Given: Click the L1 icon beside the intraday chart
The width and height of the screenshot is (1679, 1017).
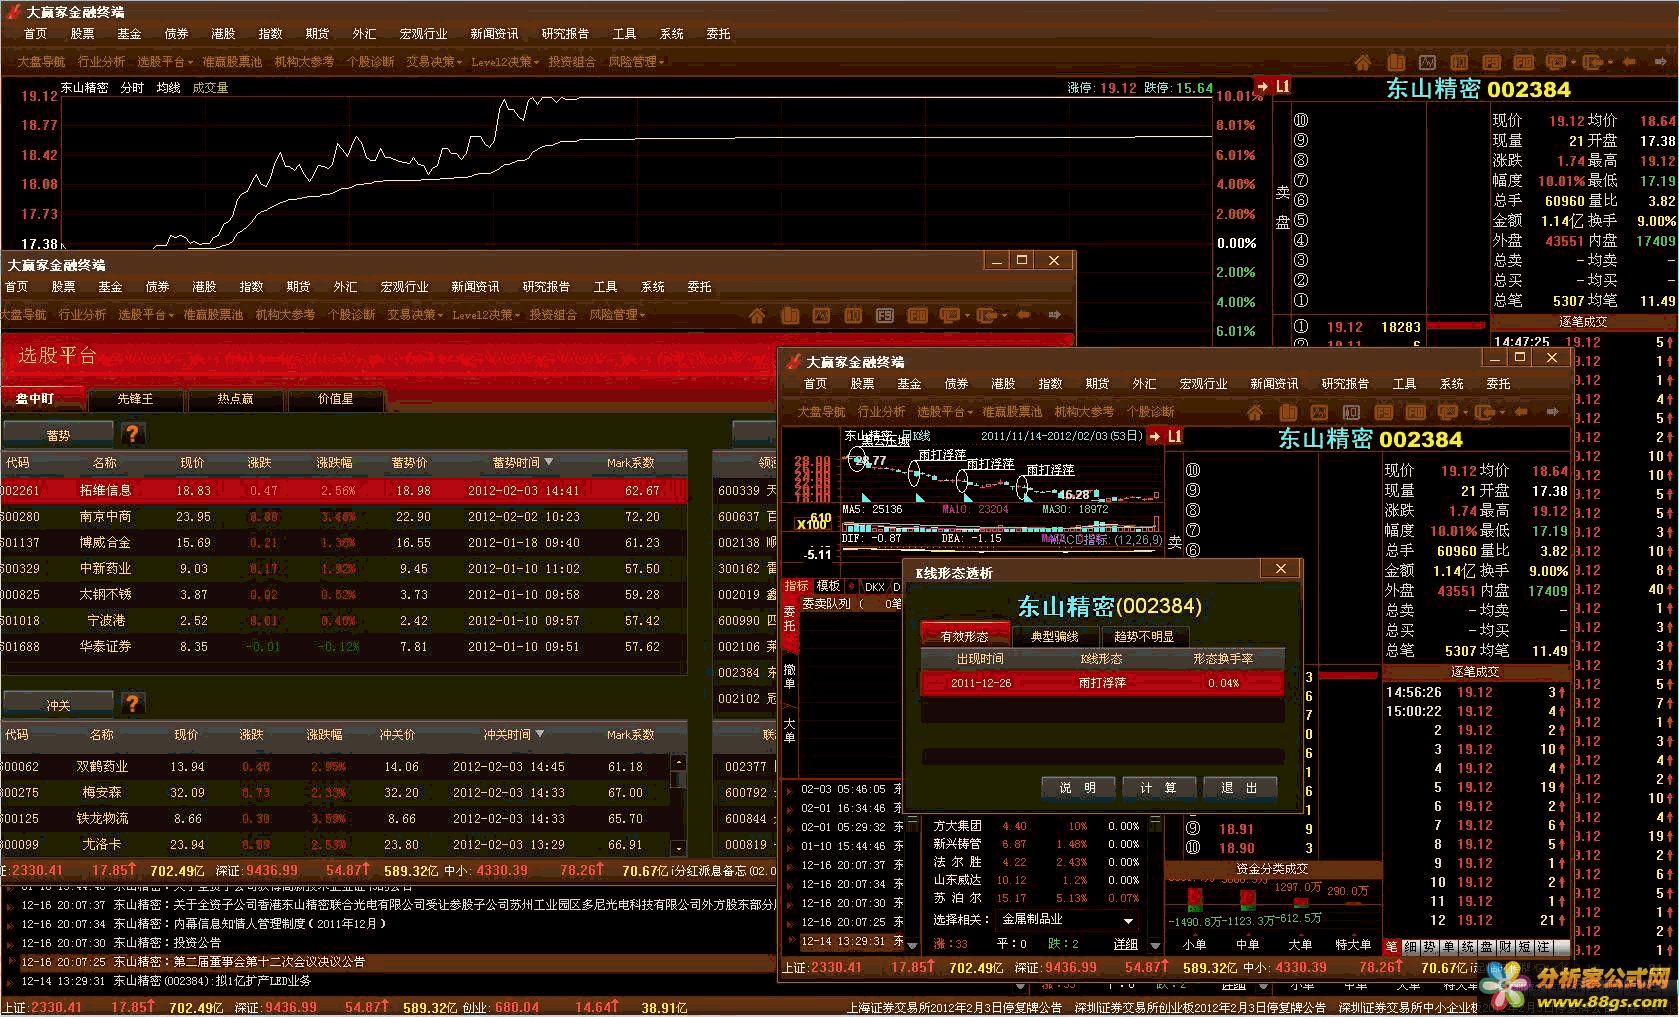Looking at the screenshot, I should [x=1274, y=87].
